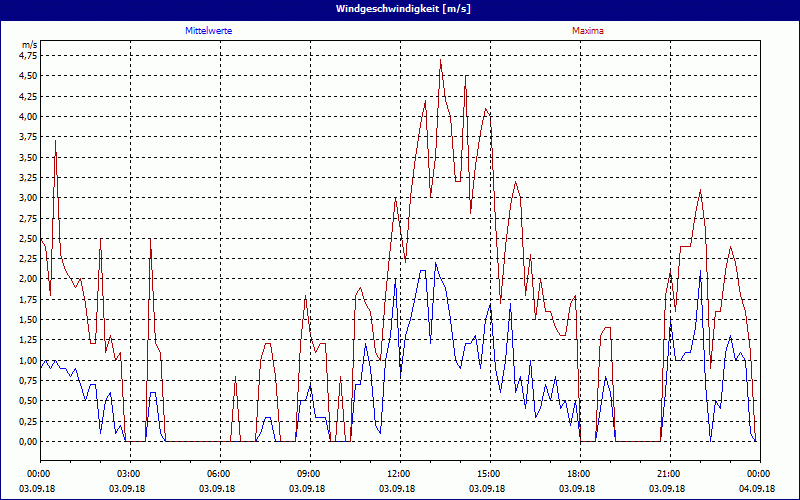
Task: Click the 03:00 time axis label
Action: tap(128, 473)
